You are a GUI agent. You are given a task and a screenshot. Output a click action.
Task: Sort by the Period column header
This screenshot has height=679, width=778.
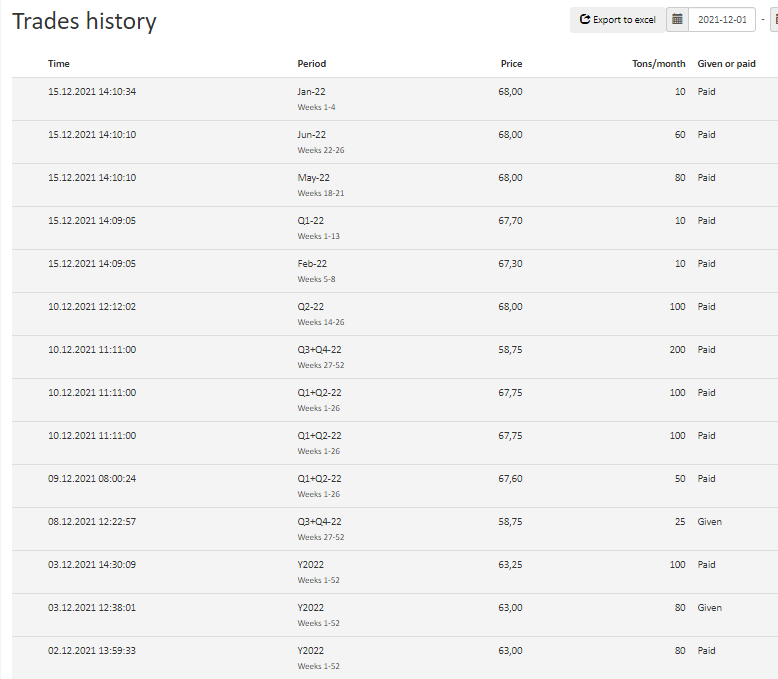click(x=312, y=64)
